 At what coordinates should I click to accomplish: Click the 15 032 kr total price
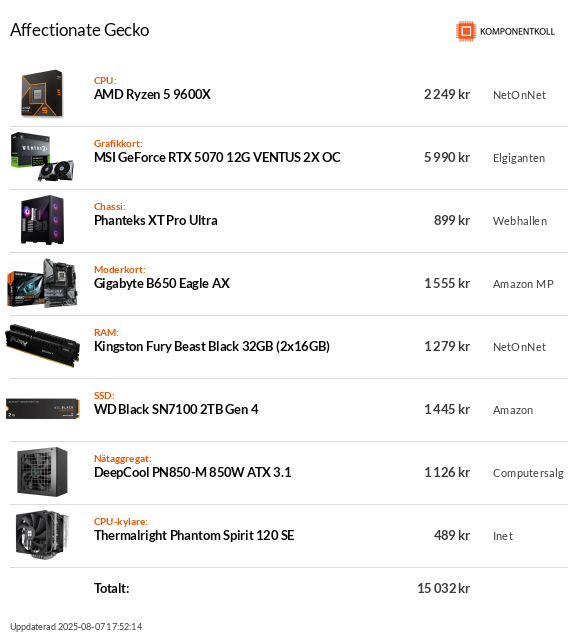click(x=444, y=588)
